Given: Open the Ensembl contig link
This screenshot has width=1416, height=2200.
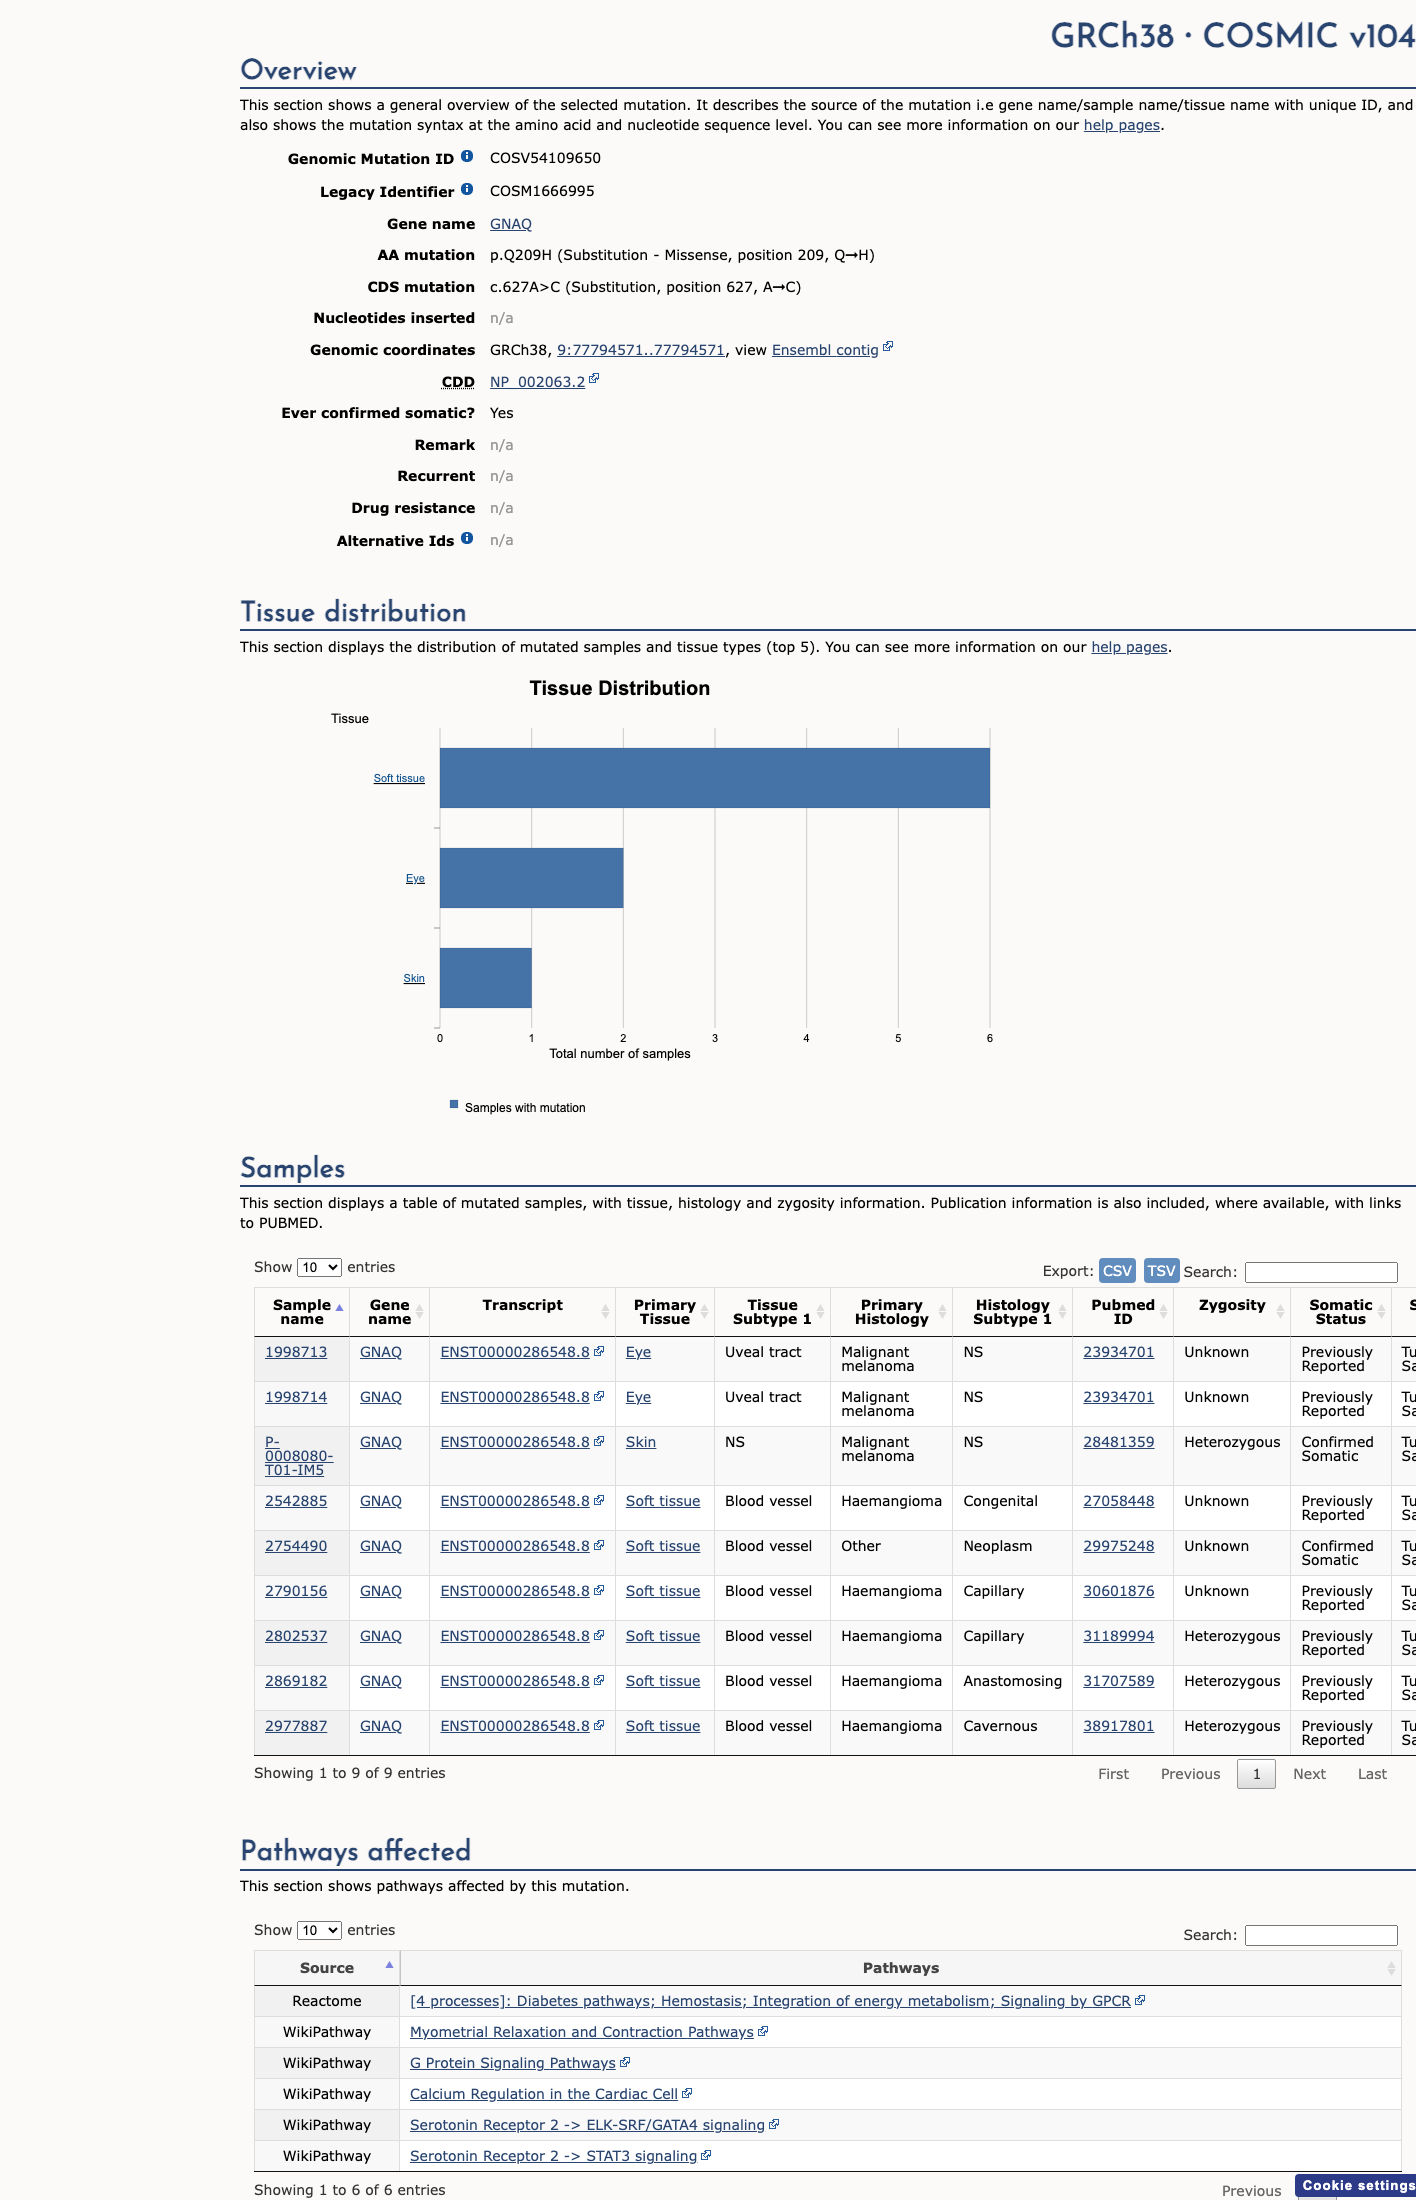Looking at the screenshot, I should [825, 350].
